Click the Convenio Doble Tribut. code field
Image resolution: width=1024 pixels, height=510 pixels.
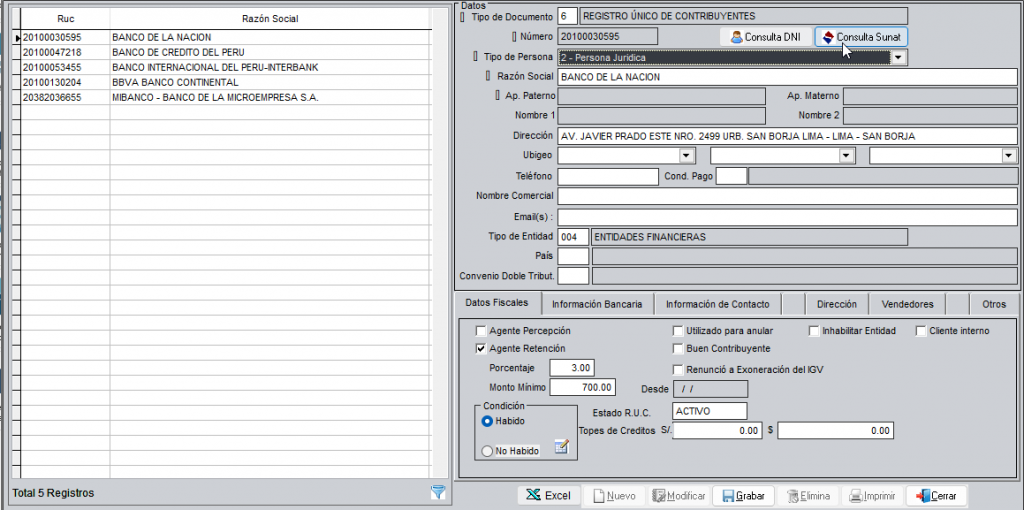(573, 276)
